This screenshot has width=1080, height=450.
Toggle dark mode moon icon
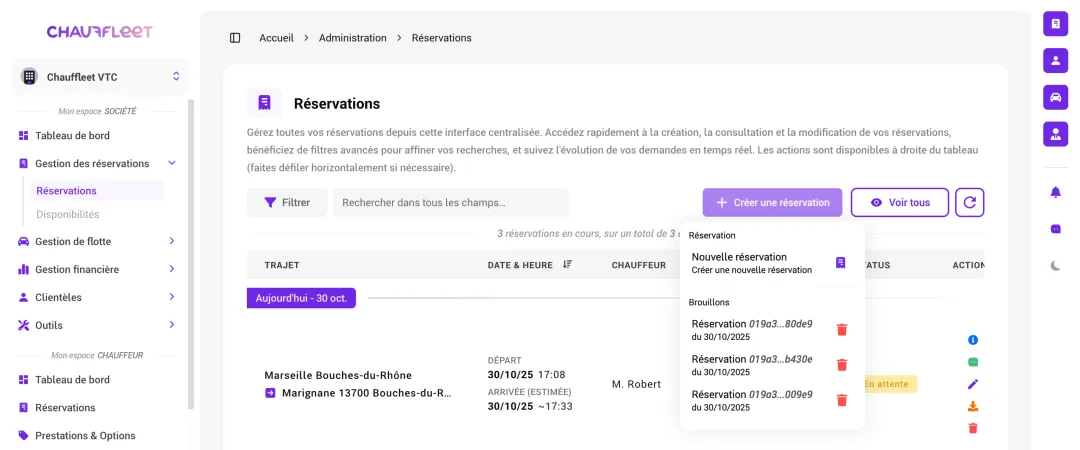pyautogui.click(x=1055, y=266)
